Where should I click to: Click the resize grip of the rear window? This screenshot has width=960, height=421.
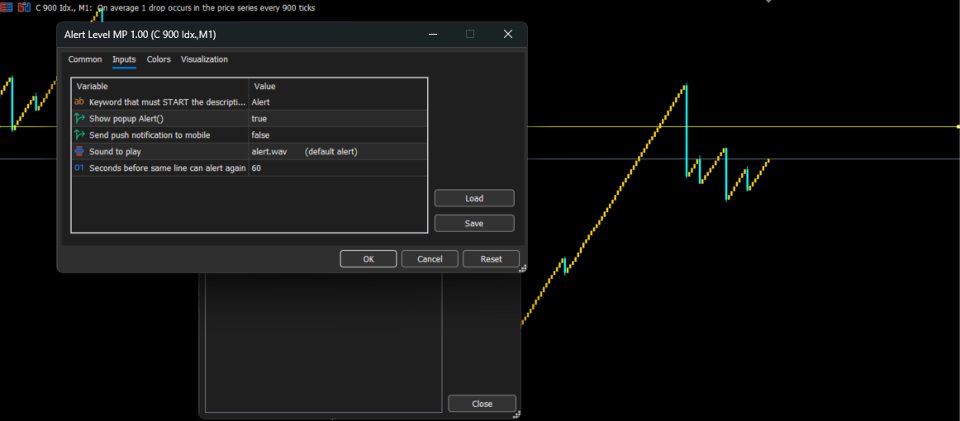[517, 414]
